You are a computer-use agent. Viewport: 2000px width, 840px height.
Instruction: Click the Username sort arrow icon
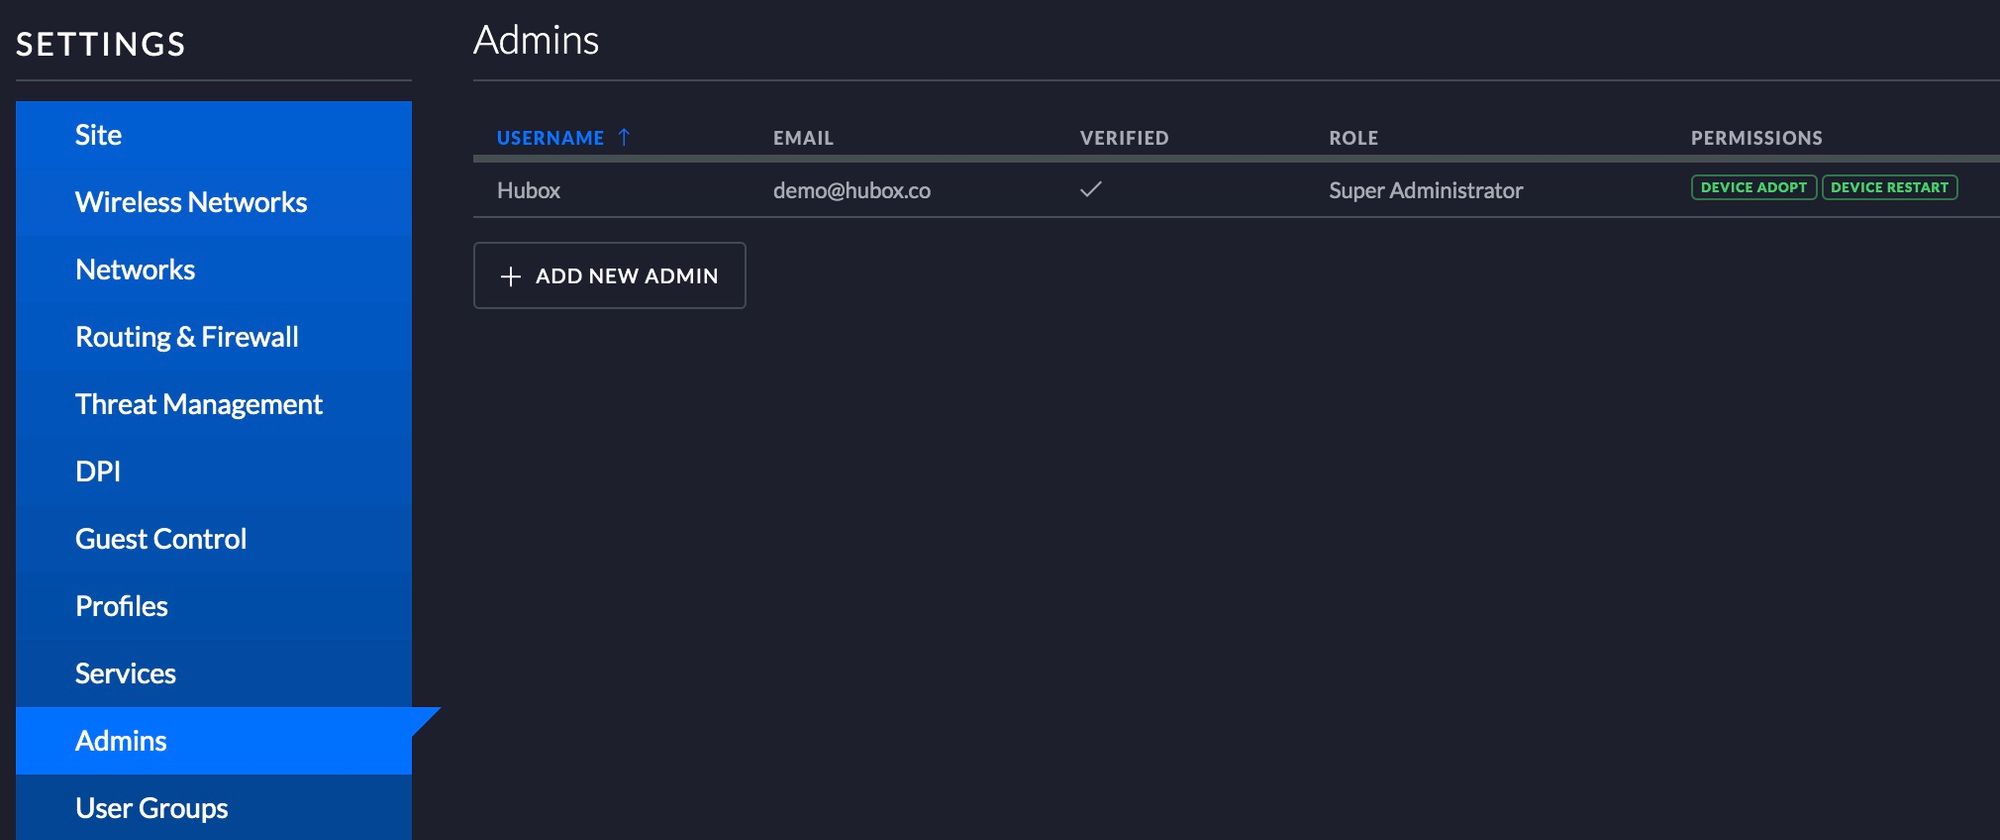(x=624, y=137)
